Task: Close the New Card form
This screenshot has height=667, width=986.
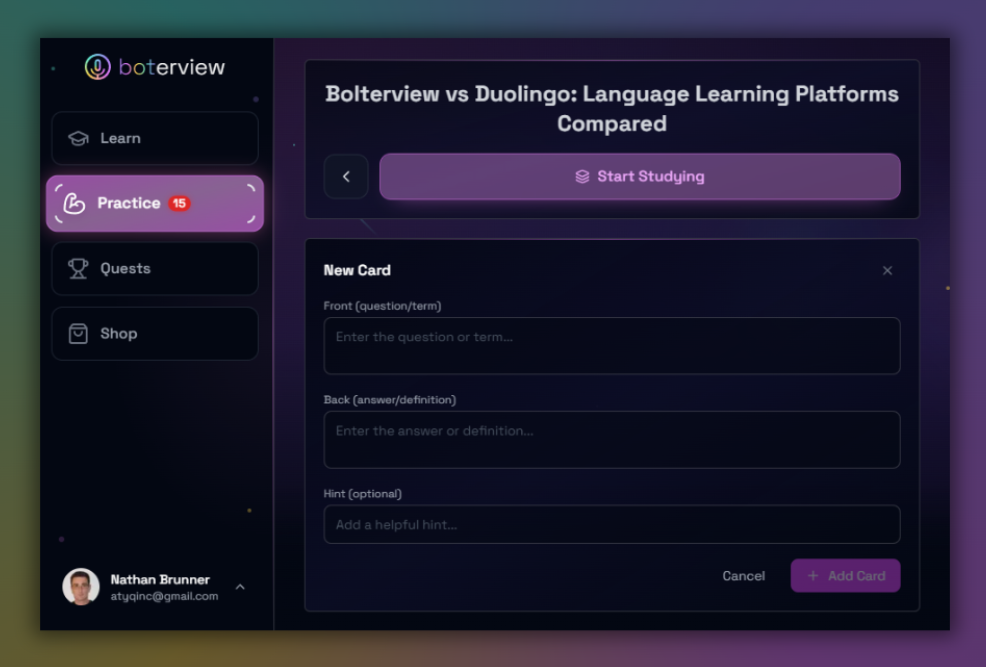Action: coord(887,270)
